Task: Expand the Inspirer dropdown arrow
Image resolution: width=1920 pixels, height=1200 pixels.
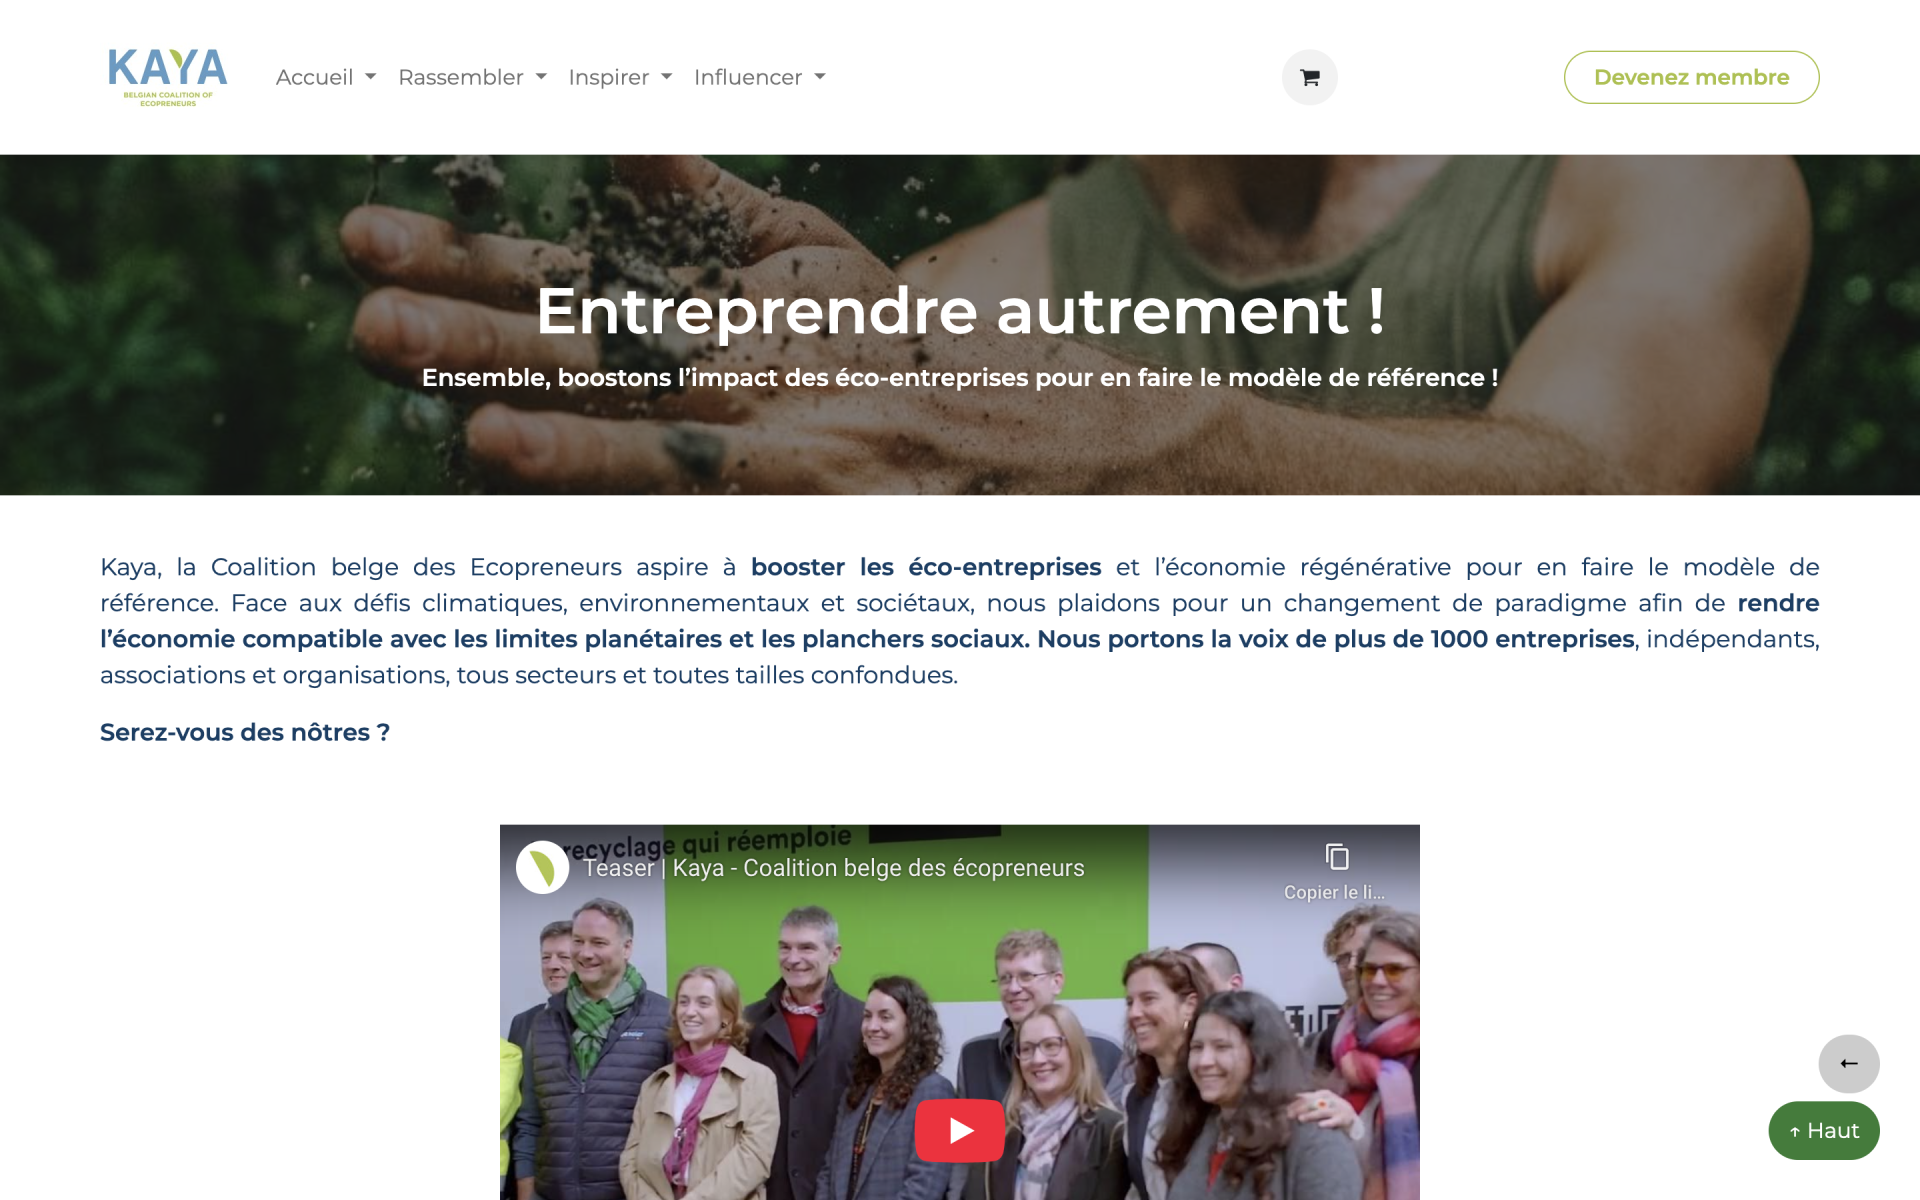Action: point(666,77)
